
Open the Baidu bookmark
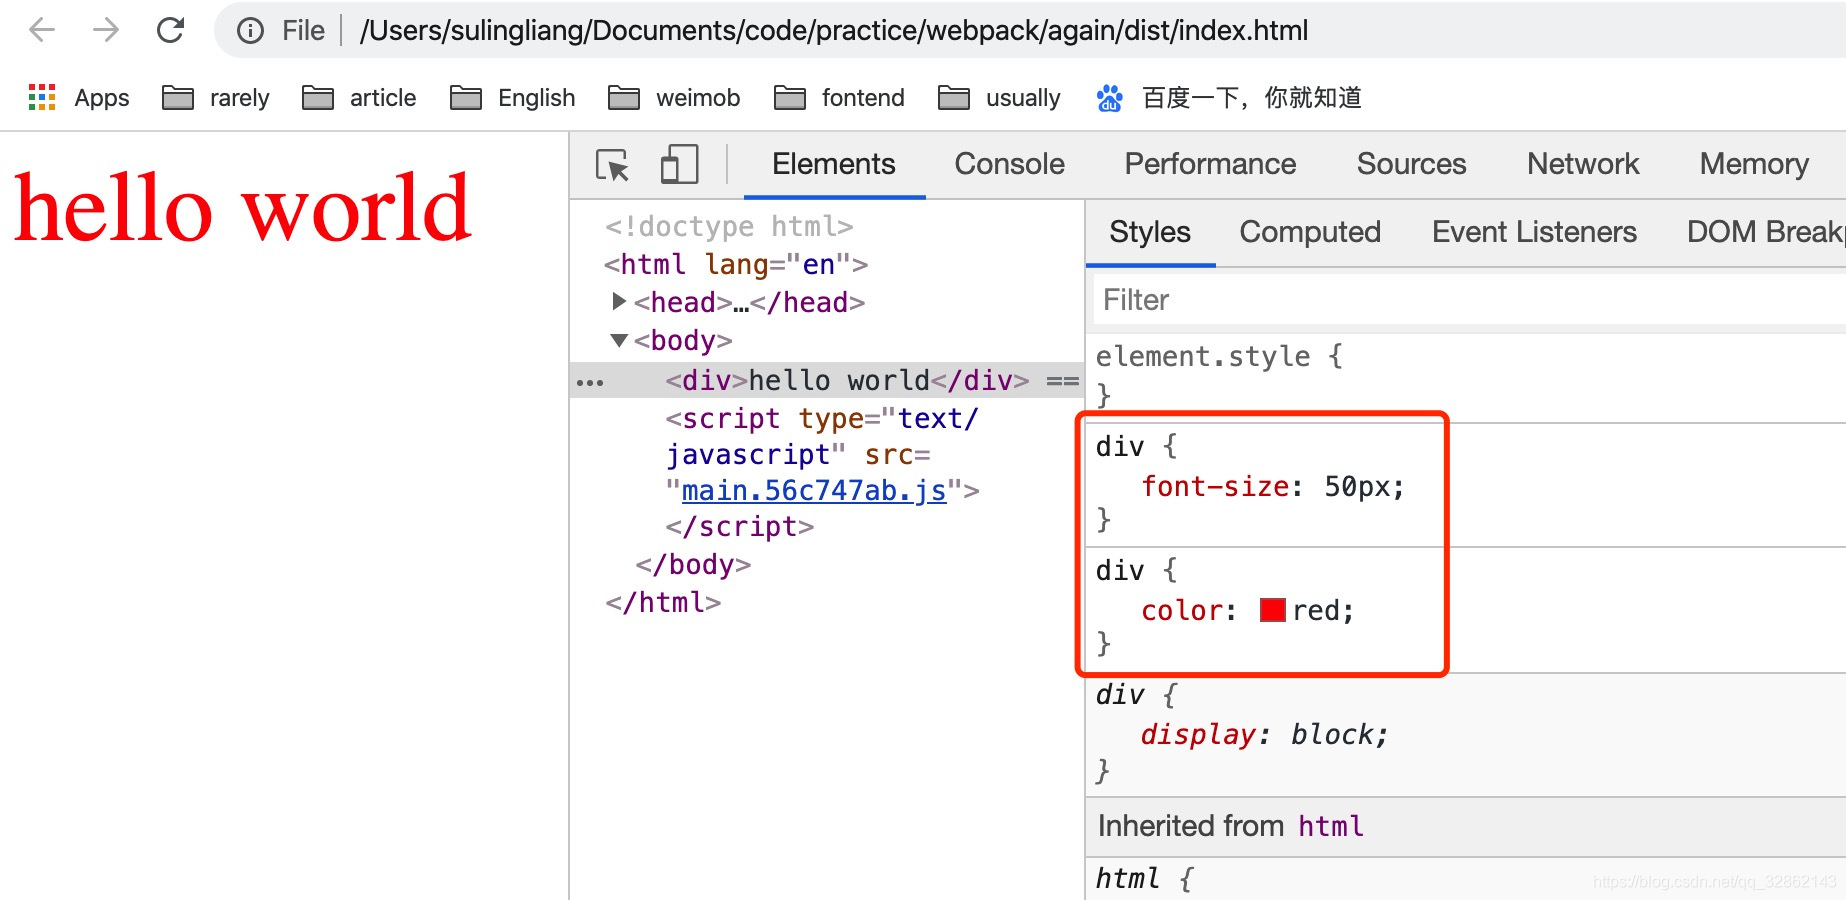click(x=1229, y=98)
